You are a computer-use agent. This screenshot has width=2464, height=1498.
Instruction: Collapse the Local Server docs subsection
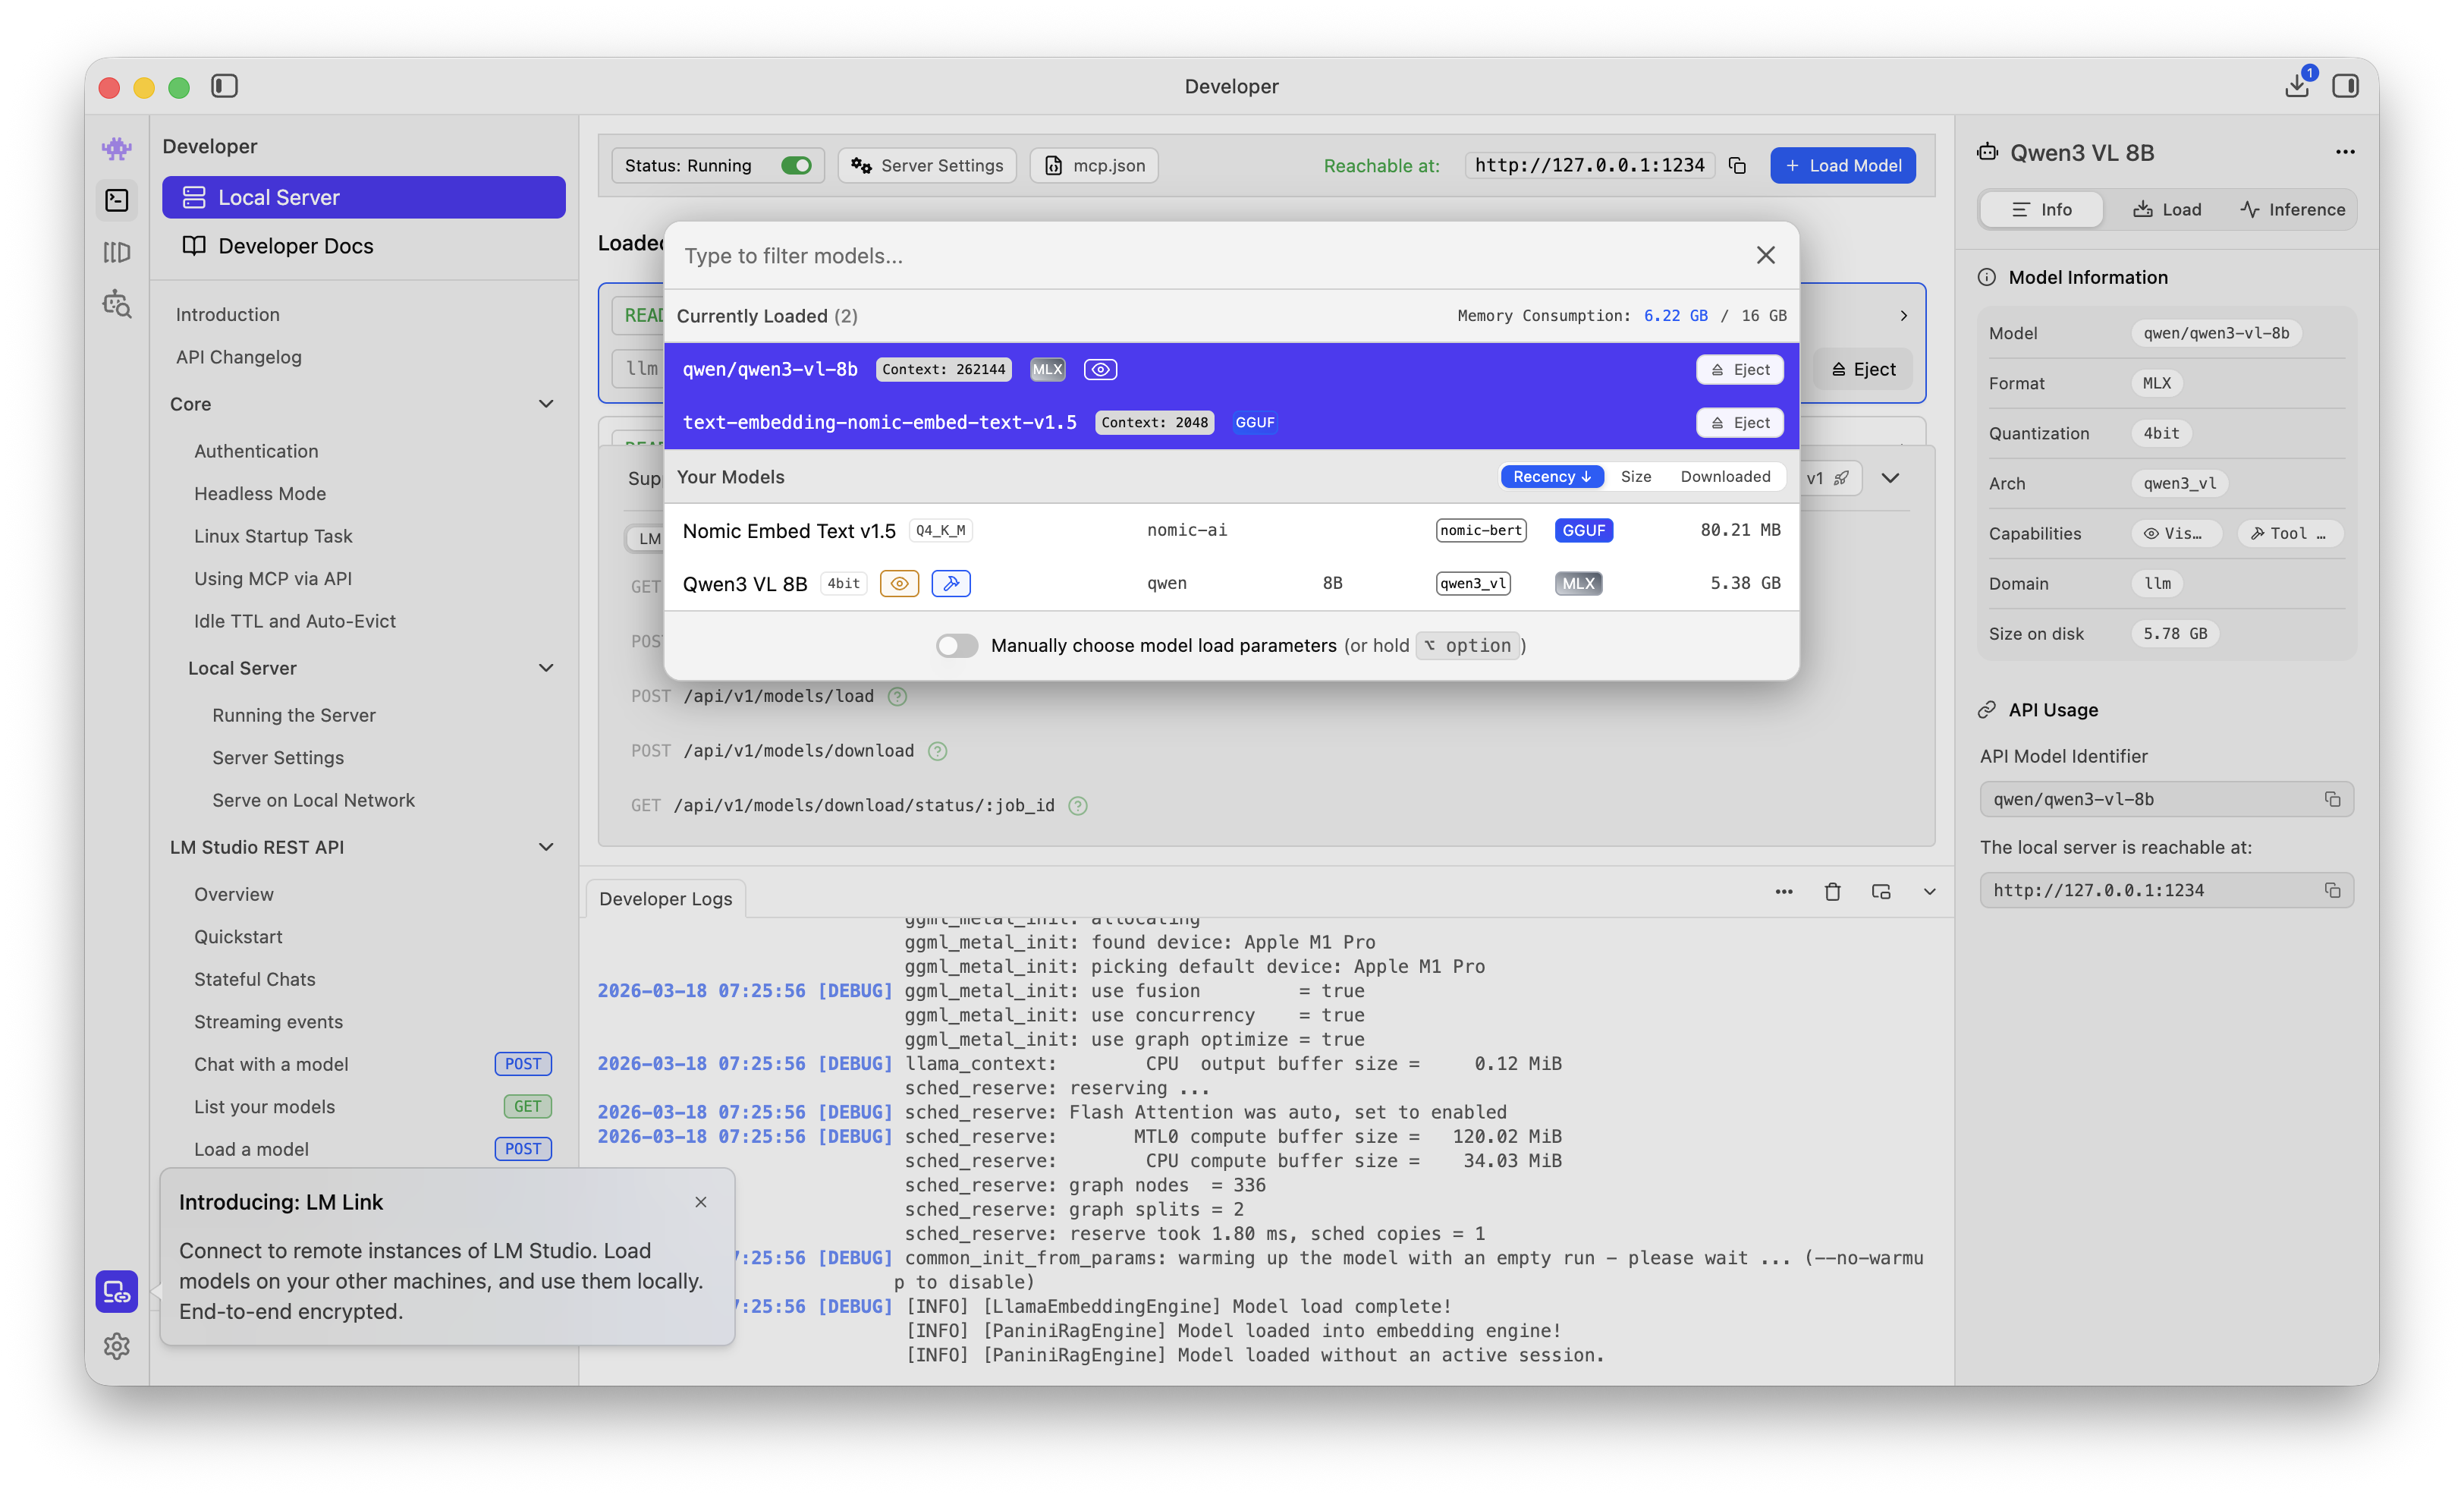[x=546, y=668]
